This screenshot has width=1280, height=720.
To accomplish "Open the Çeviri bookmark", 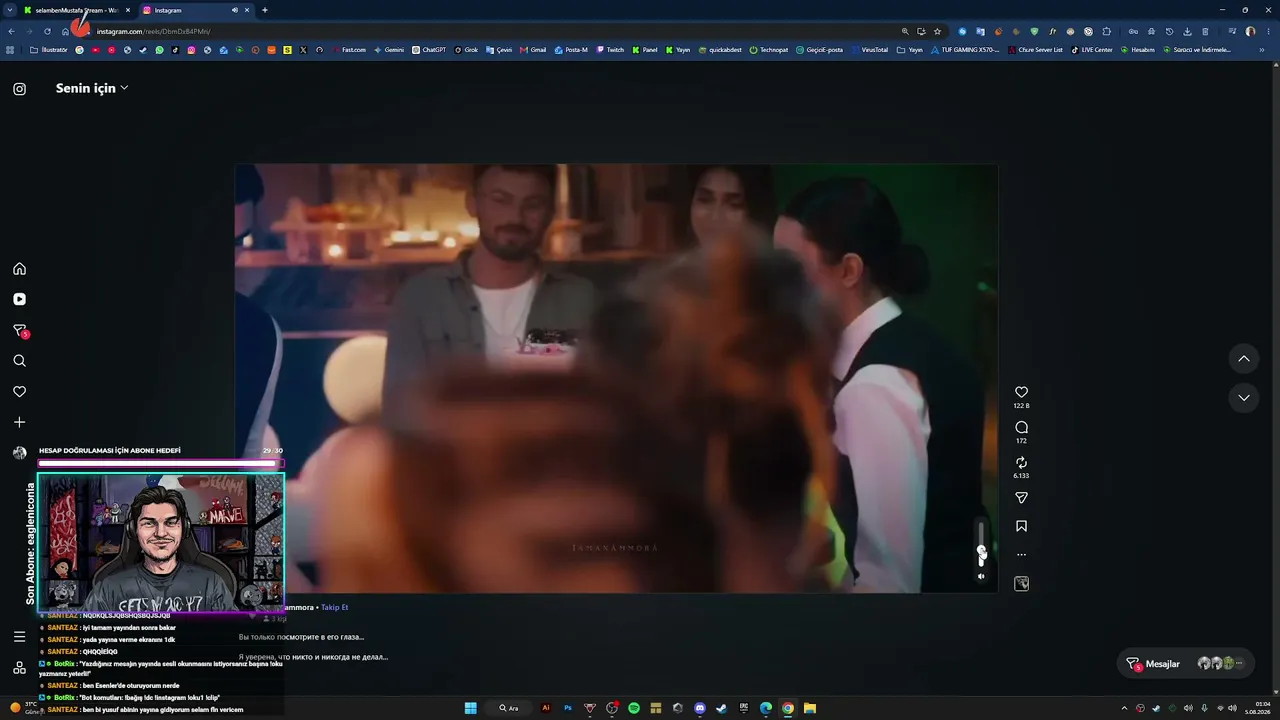I will pos(499,50).
